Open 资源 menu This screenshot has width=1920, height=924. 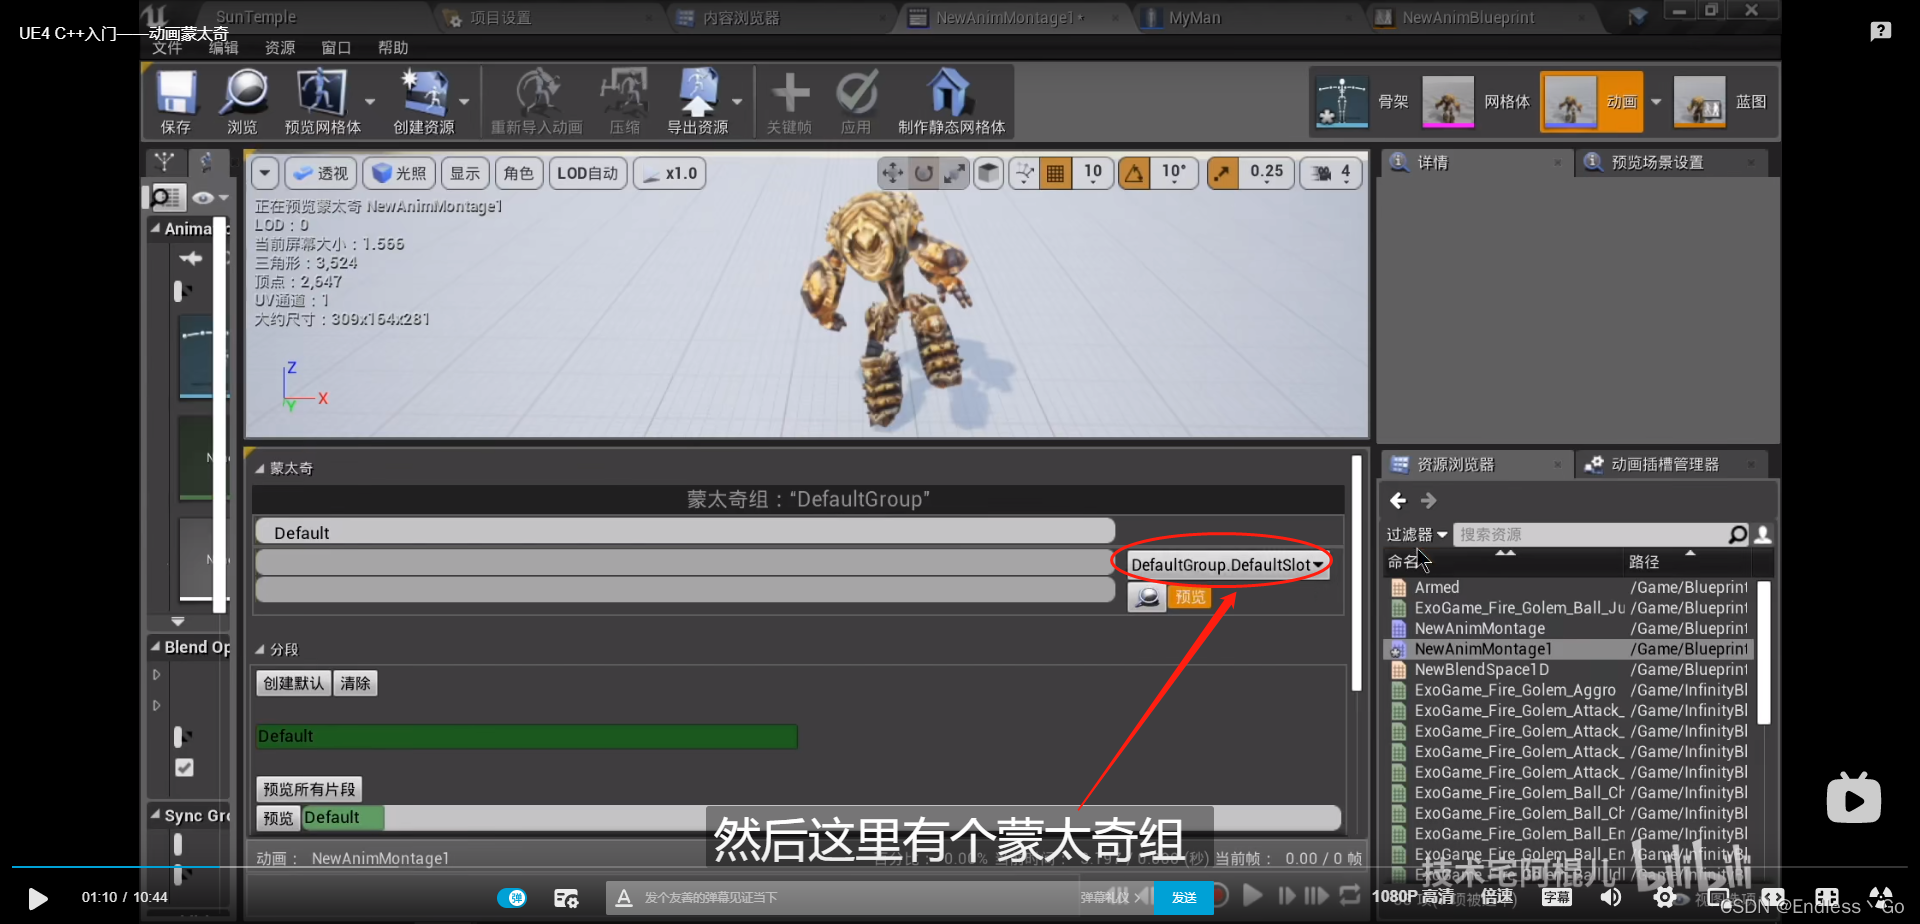click(x=280, y=47)
